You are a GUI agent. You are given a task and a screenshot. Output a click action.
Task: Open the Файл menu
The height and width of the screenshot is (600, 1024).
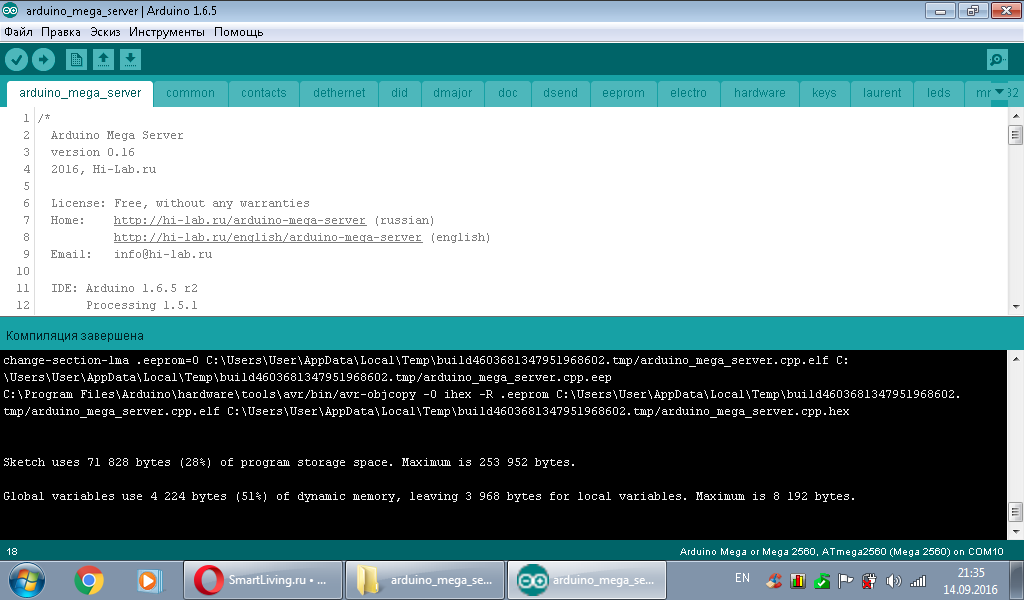(x=18, y=32)
